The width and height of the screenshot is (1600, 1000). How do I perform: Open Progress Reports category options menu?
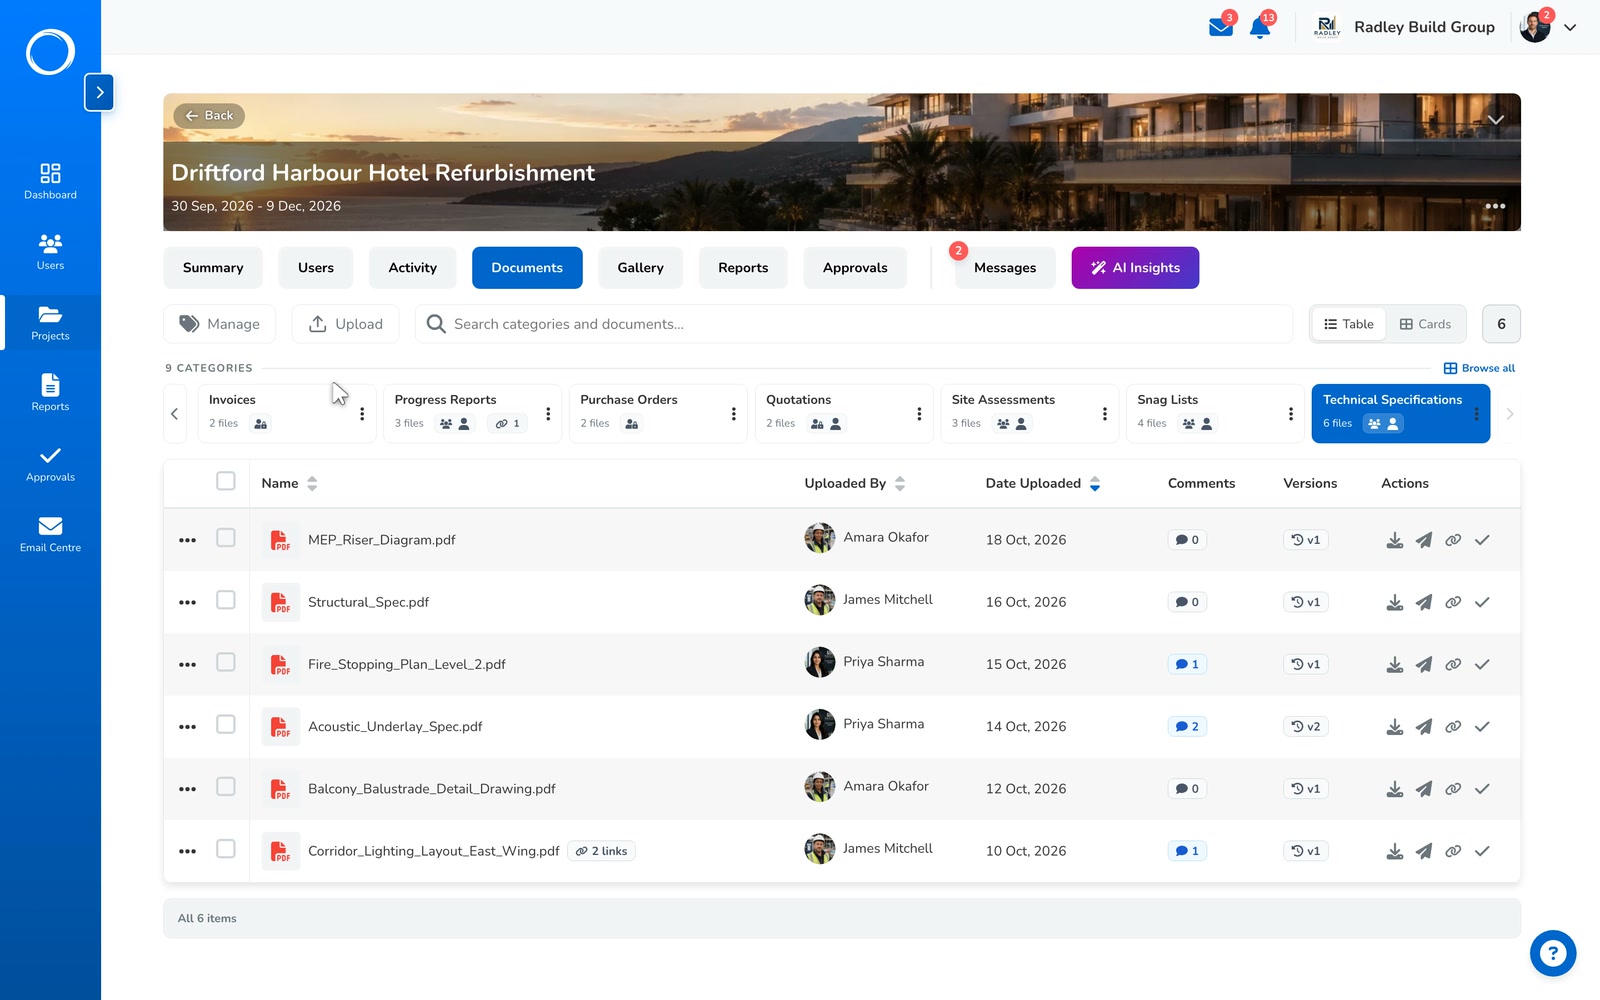tap(548, 414)
